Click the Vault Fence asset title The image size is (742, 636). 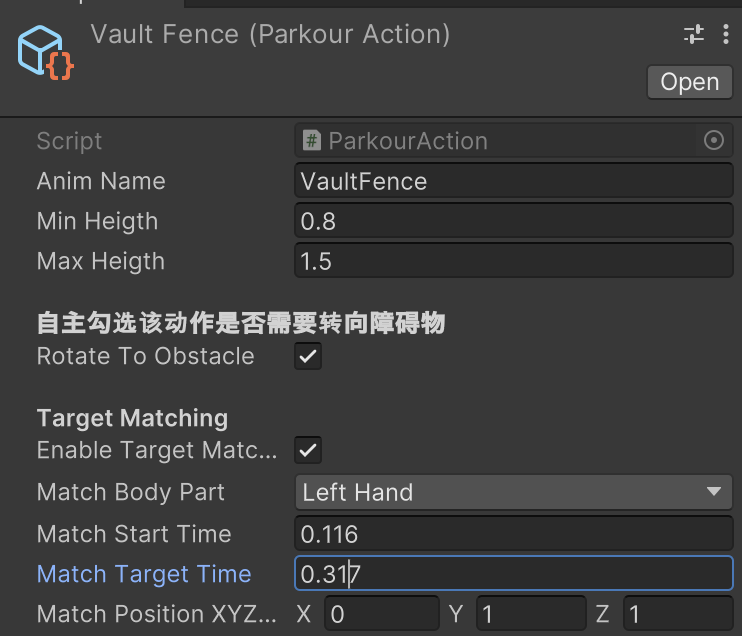[x=270, y=35]
